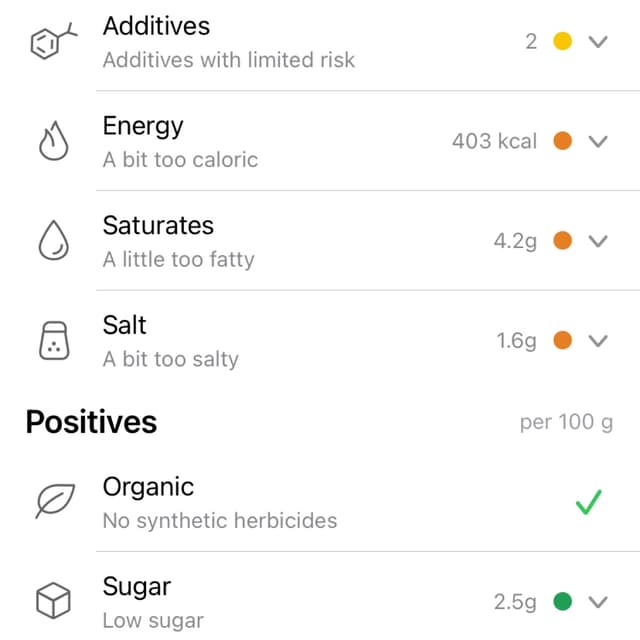Tap the Energy flame icon
Viewport: 640px width, 640px height.
pyautogui.click(x=53, y=140)
